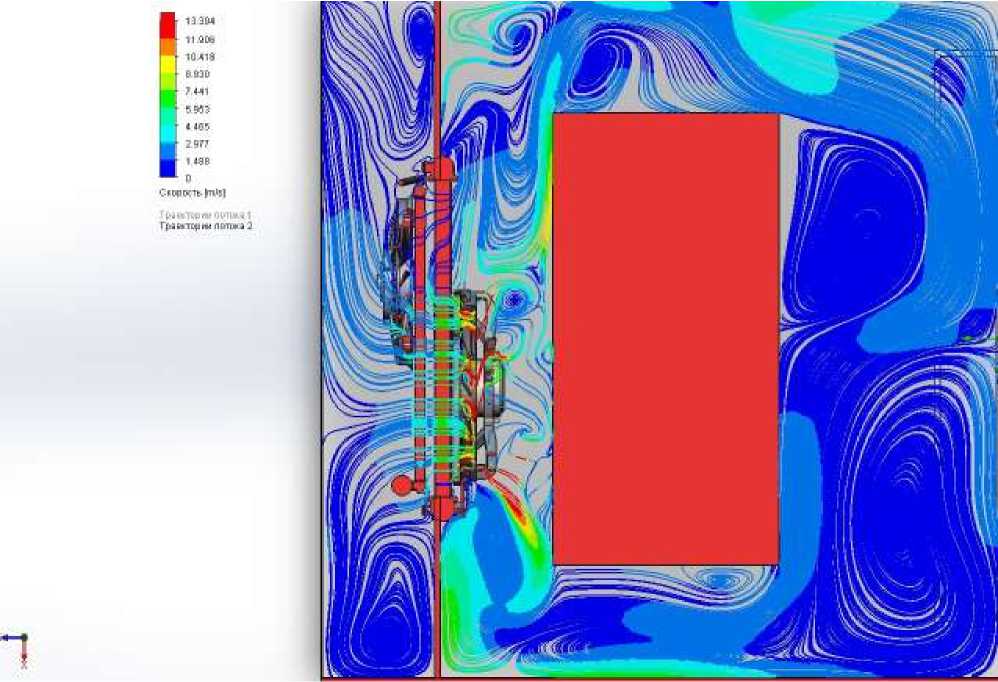The width and height of the screenshot is (998, 682).
Task: Select the 2.977 legend value label
Action: pyautogui.click(x=197, y=144)
